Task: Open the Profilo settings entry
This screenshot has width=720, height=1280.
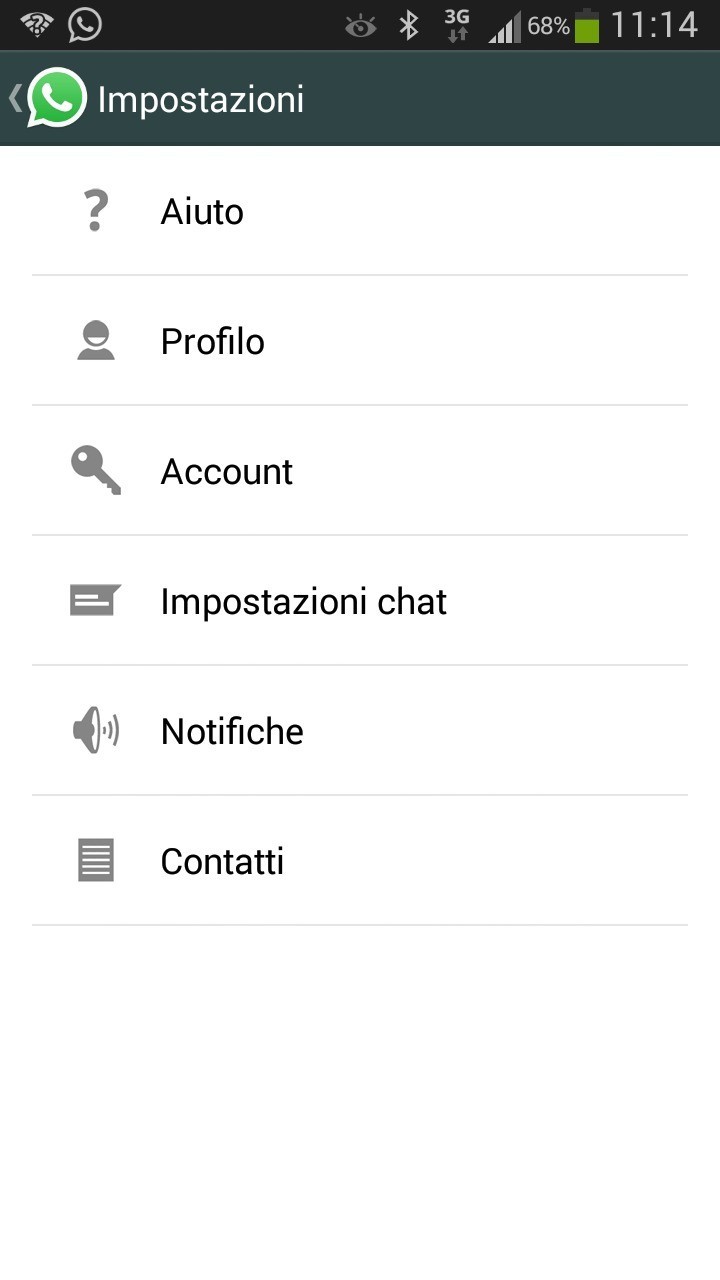Action: point(213,342)
